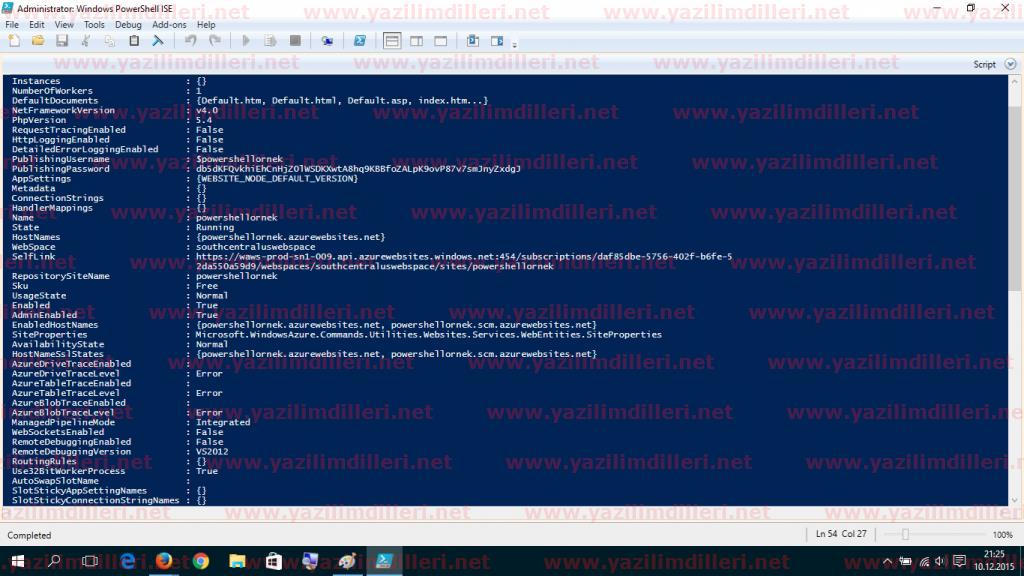Copy selection using the Copy toolbar icon

point(110,41)
